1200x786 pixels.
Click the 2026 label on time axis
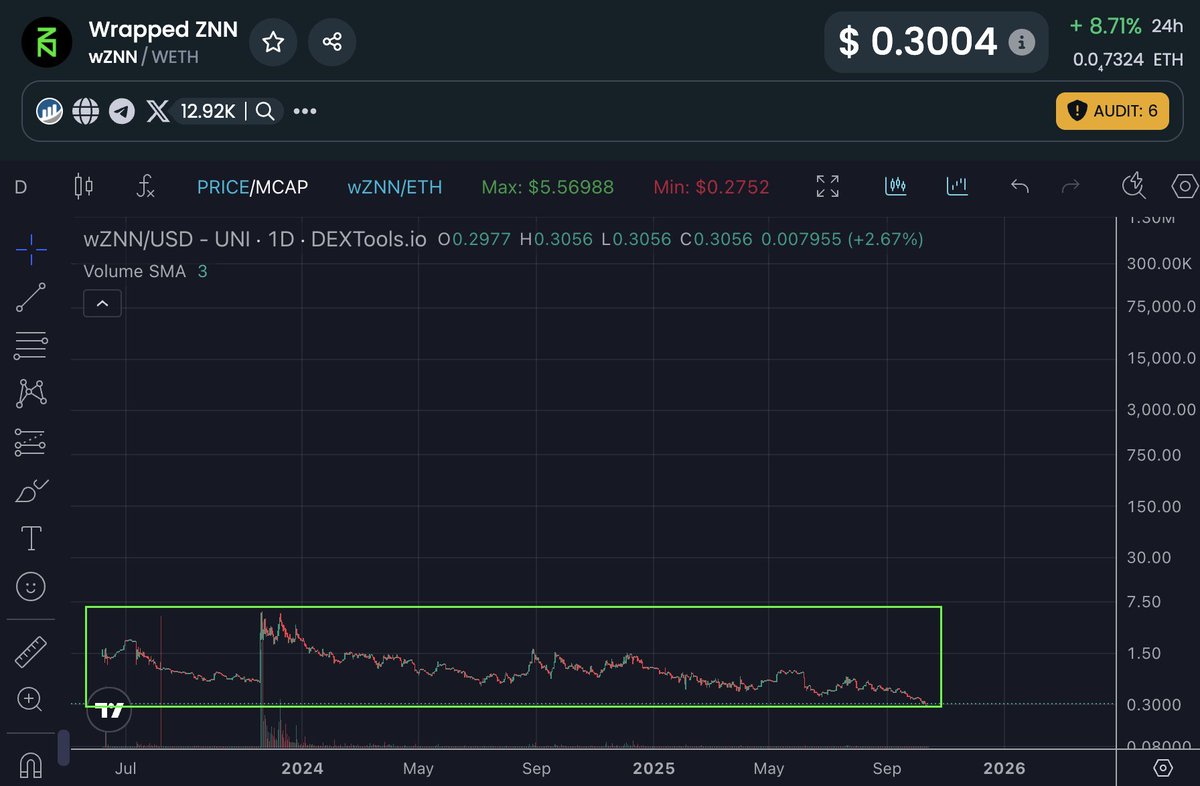tap(1004, 768)
